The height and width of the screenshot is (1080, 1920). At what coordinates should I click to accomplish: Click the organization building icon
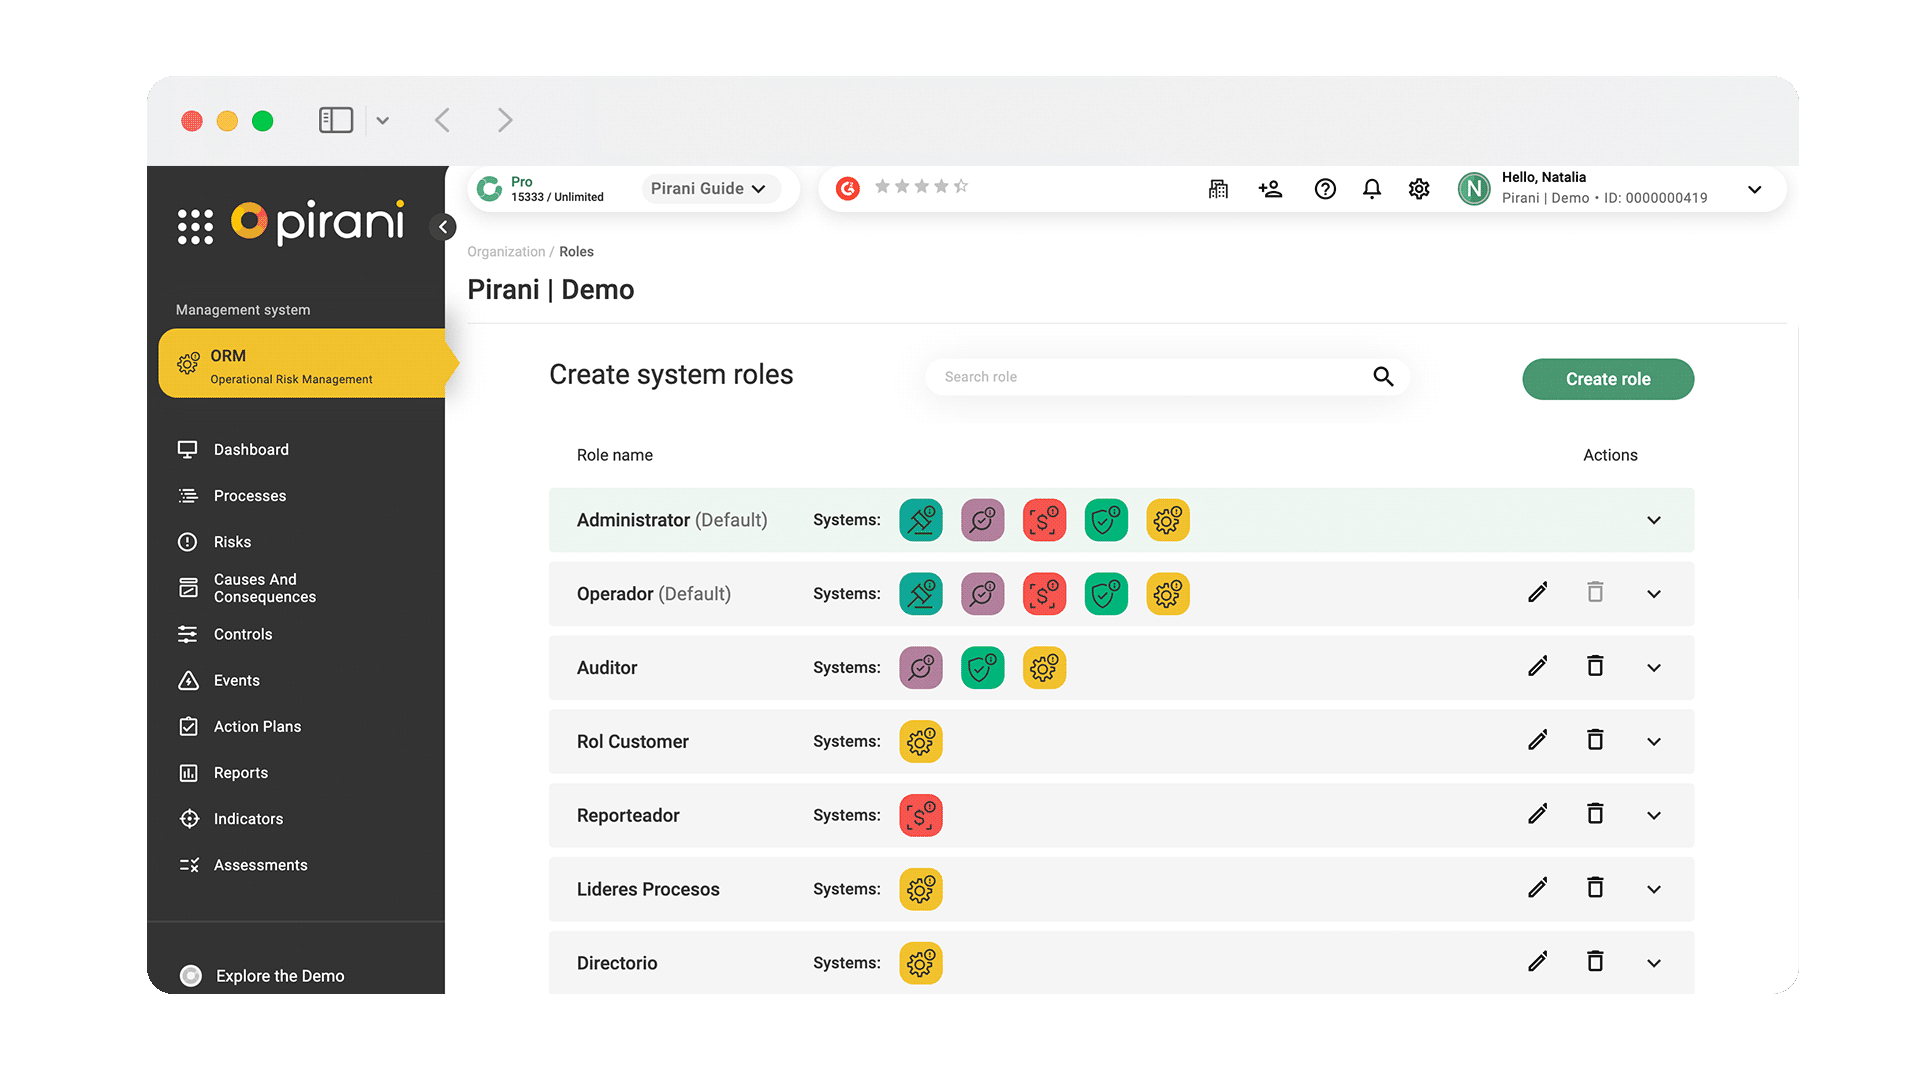[1218, 189]
